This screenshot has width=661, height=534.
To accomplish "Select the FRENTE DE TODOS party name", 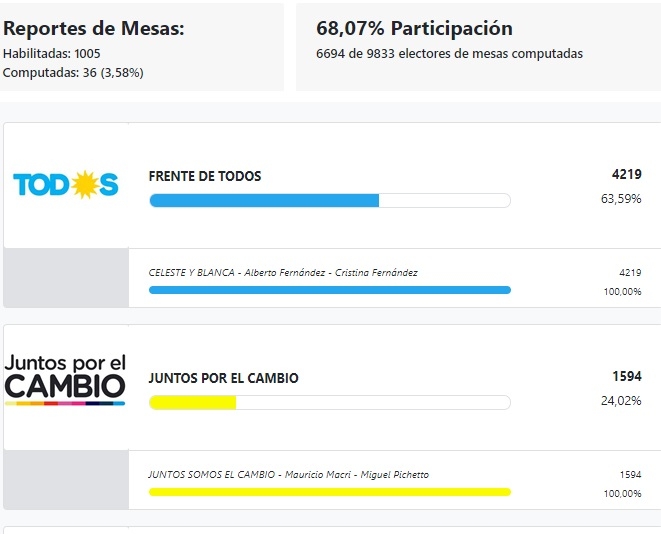I will (x=205, y=176).
